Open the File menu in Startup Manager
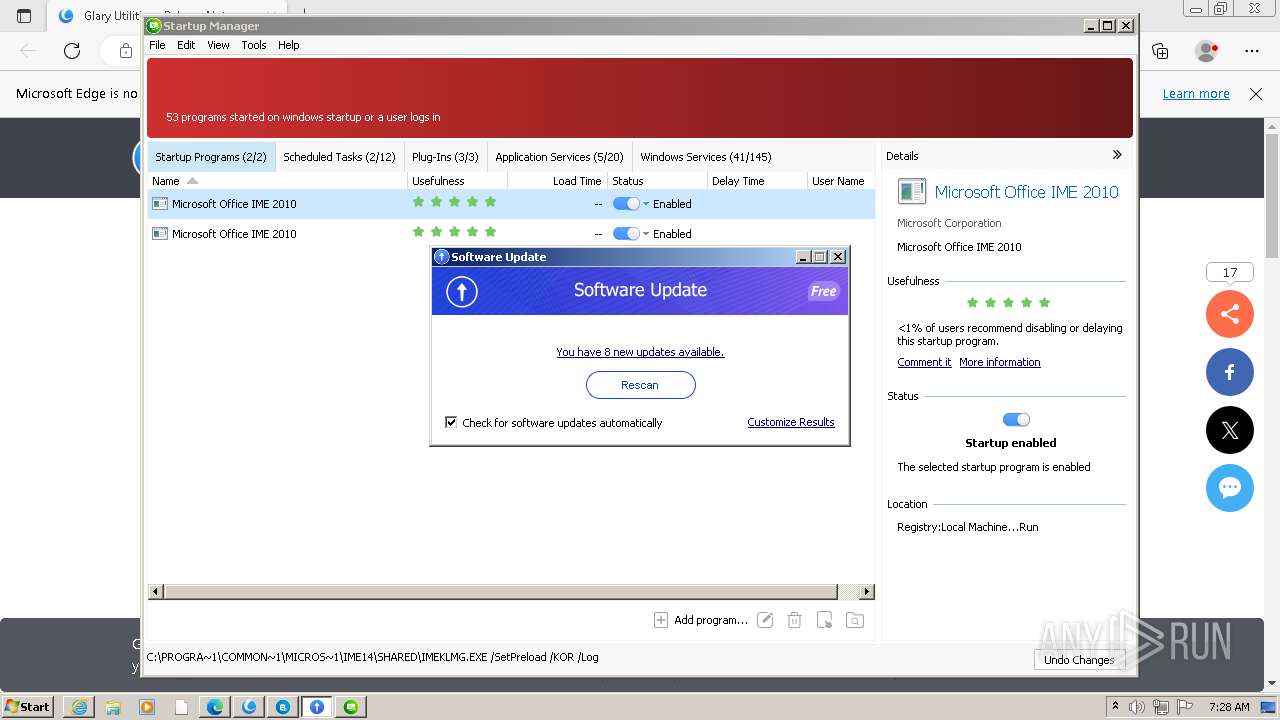Screen dimensions: 1280x720 [x=157, y=45]
